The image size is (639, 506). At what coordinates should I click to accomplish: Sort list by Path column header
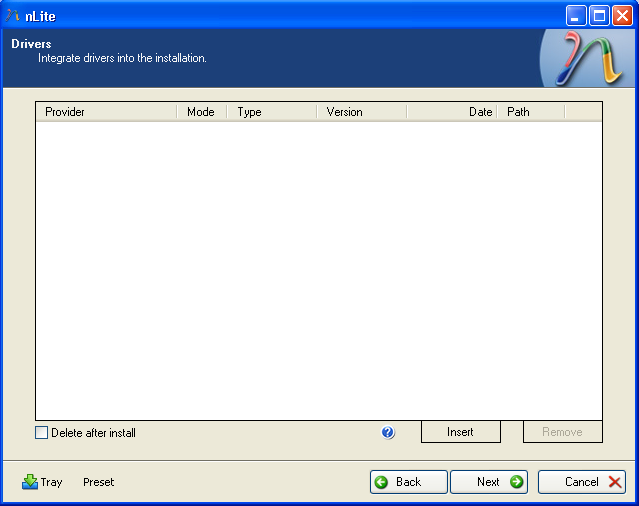(531, 112)
